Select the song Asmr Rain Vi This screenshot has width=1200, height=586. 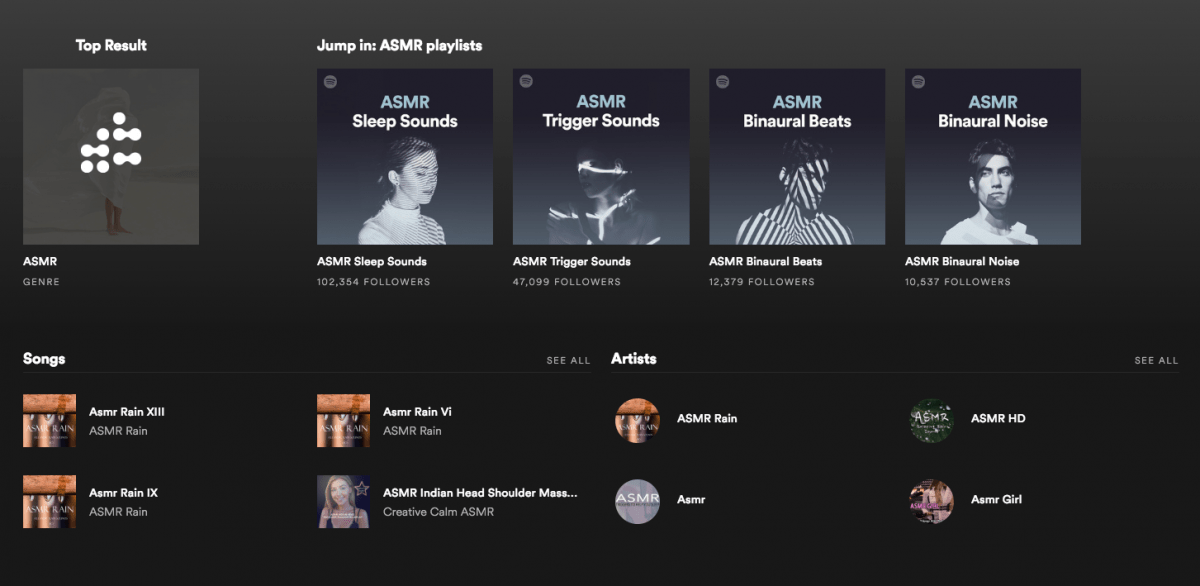point(415,410)
